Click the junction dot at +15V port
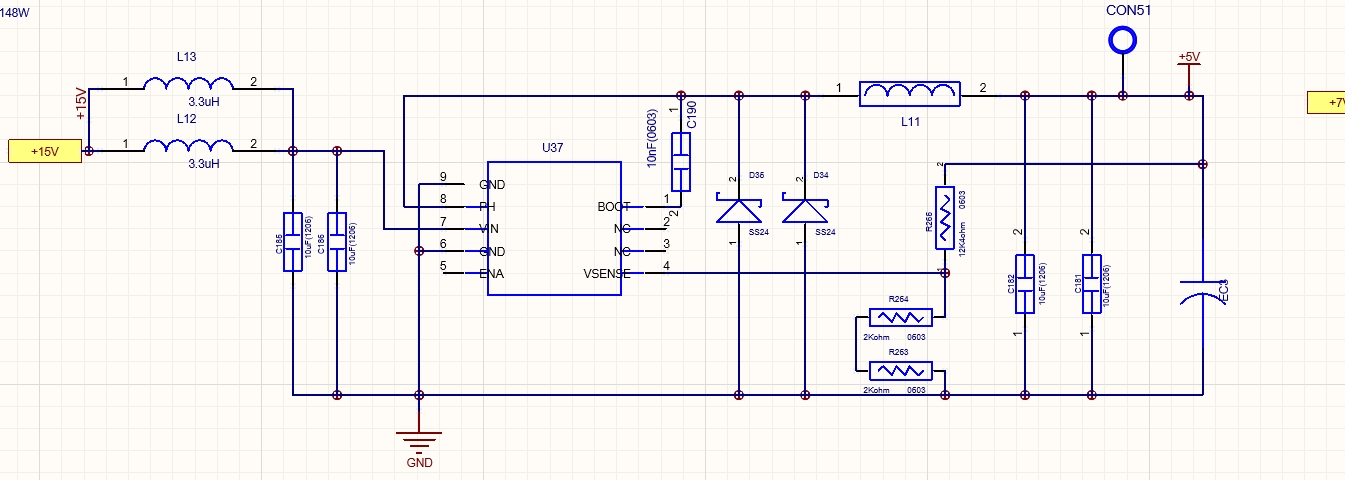The image size is (1345, 480). pos(88,151)
